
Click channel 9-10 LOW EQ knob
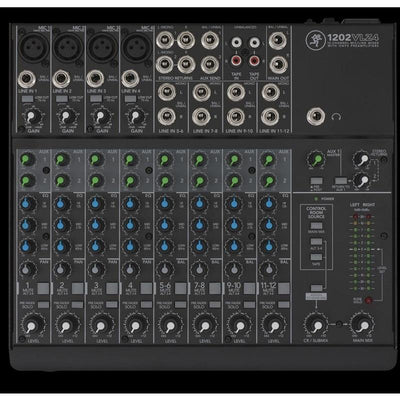(x=233, y=246)
